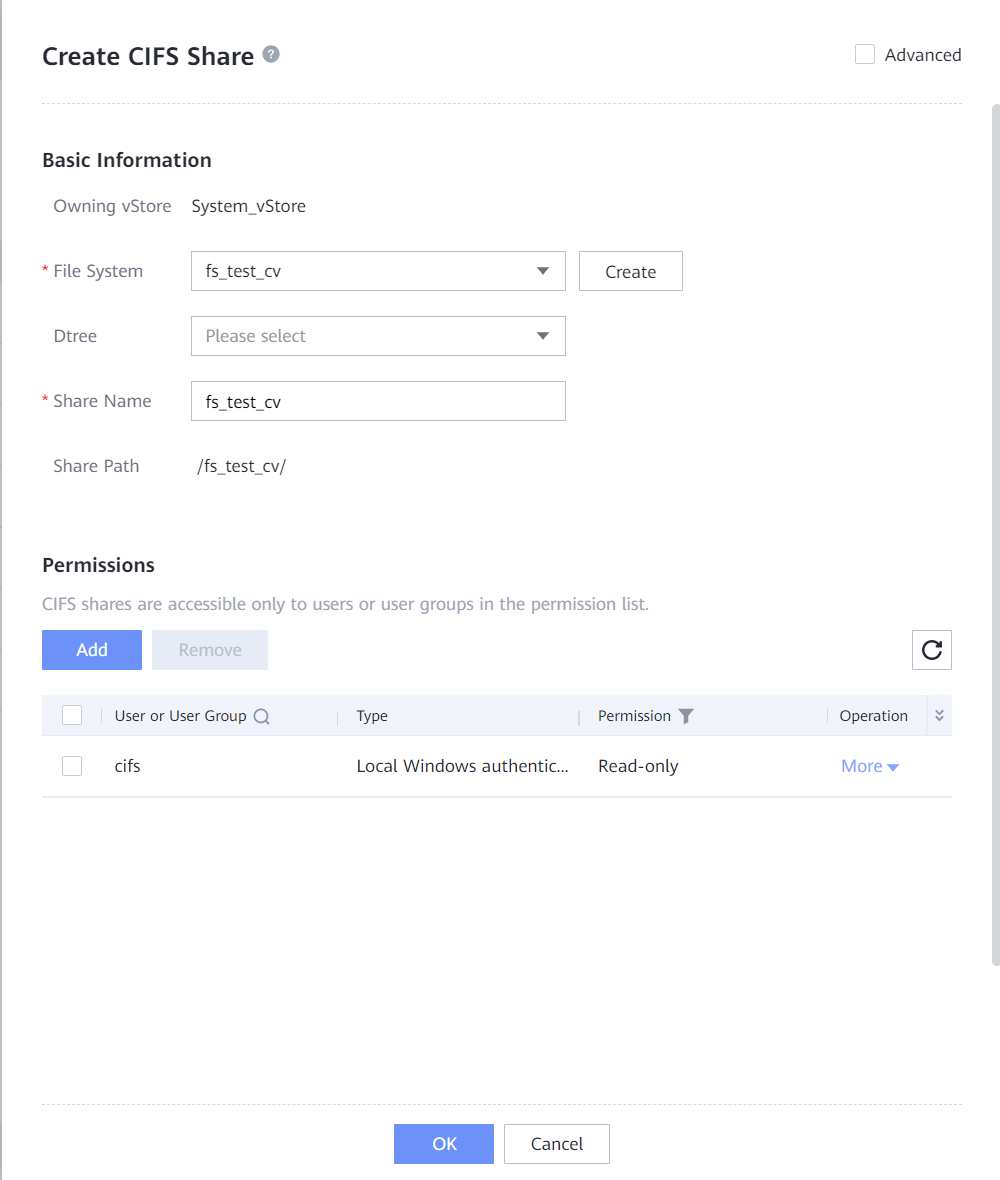Viewport: 1000px width, 1180px height.
Task: Click search icon in User or User Group column
Action: tap(262, 716)
